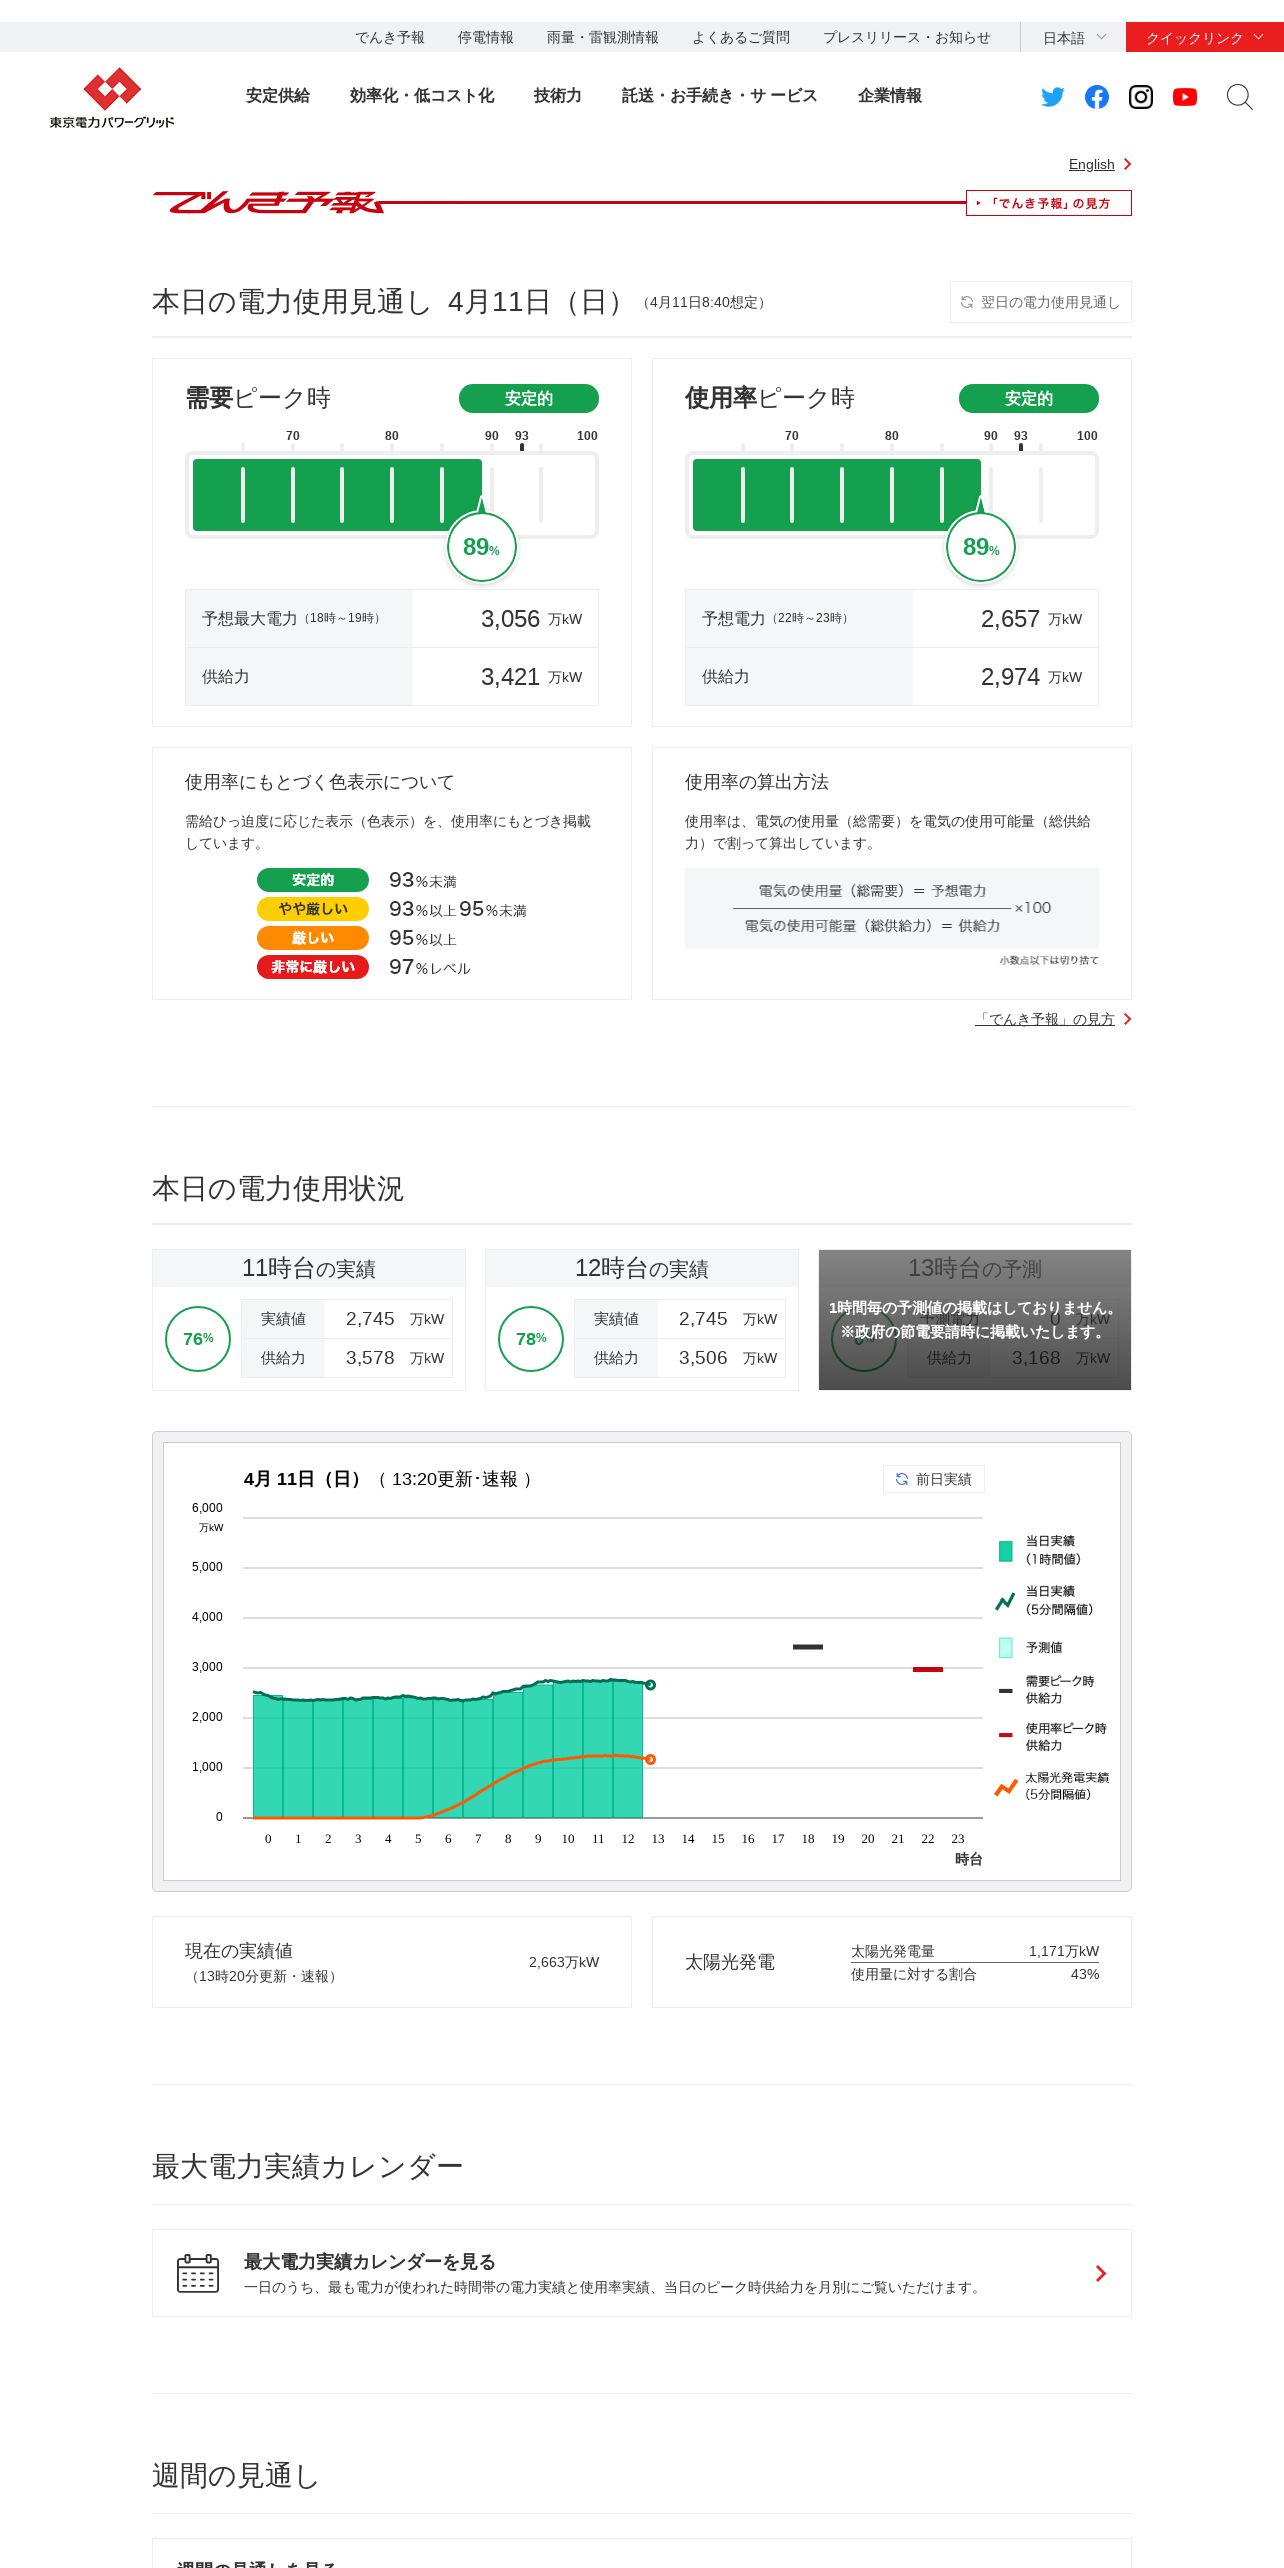This screenshot has height=2568, width=1284.
Task: Open the YouTube icon link
Action: pos(1185,97)
